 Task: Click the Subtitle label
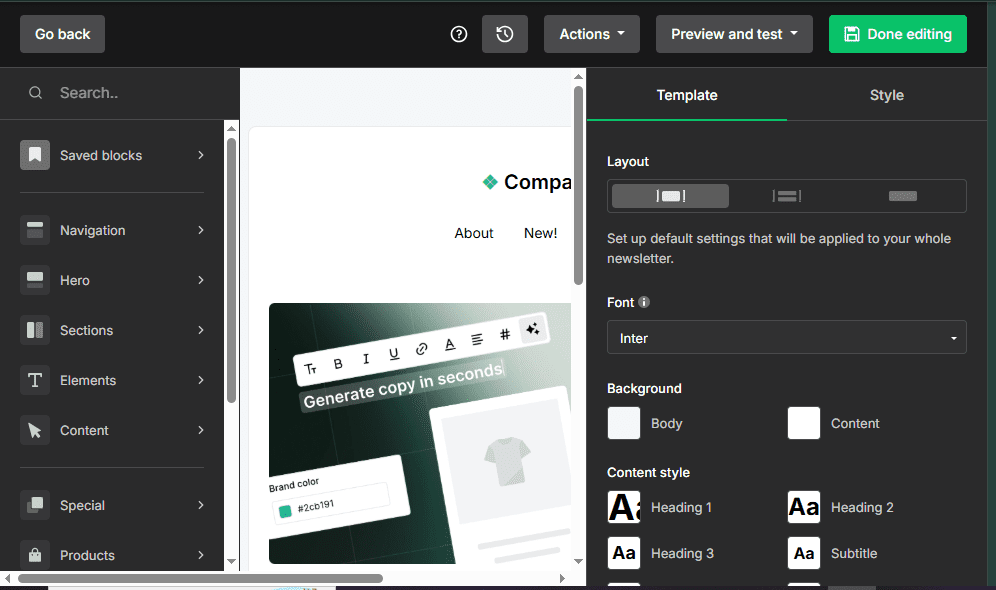pos(854,553)
